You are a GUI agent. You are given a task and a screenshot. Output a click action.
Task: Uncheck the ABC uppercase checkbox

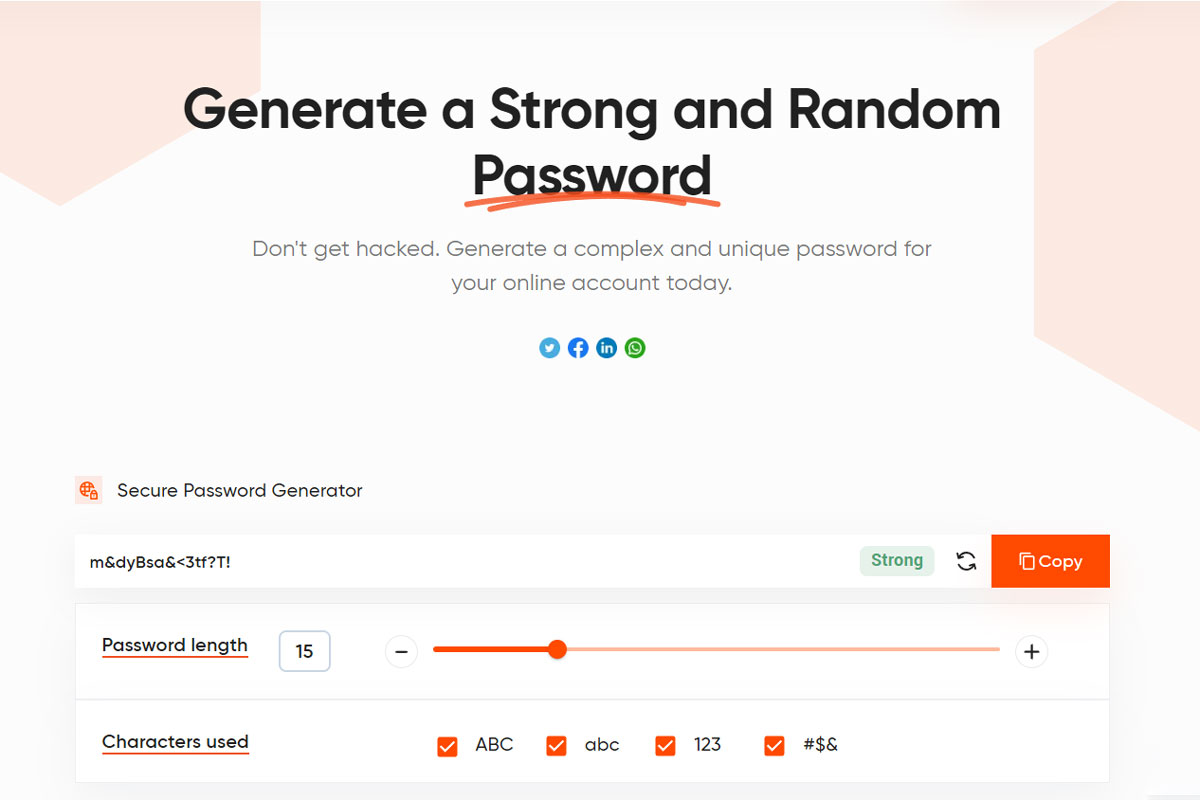[x=447, y=746]
